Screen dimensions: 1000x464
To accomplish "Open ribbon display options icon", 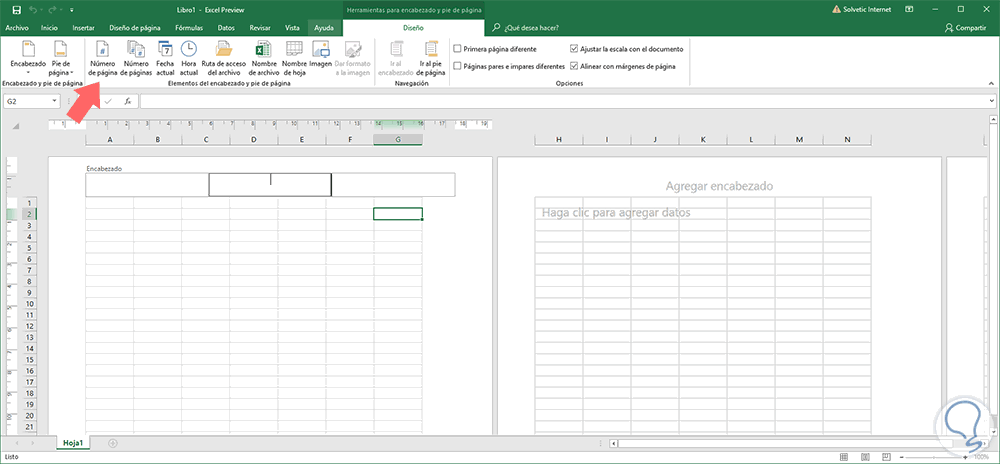I will click(x=911, y=10).
